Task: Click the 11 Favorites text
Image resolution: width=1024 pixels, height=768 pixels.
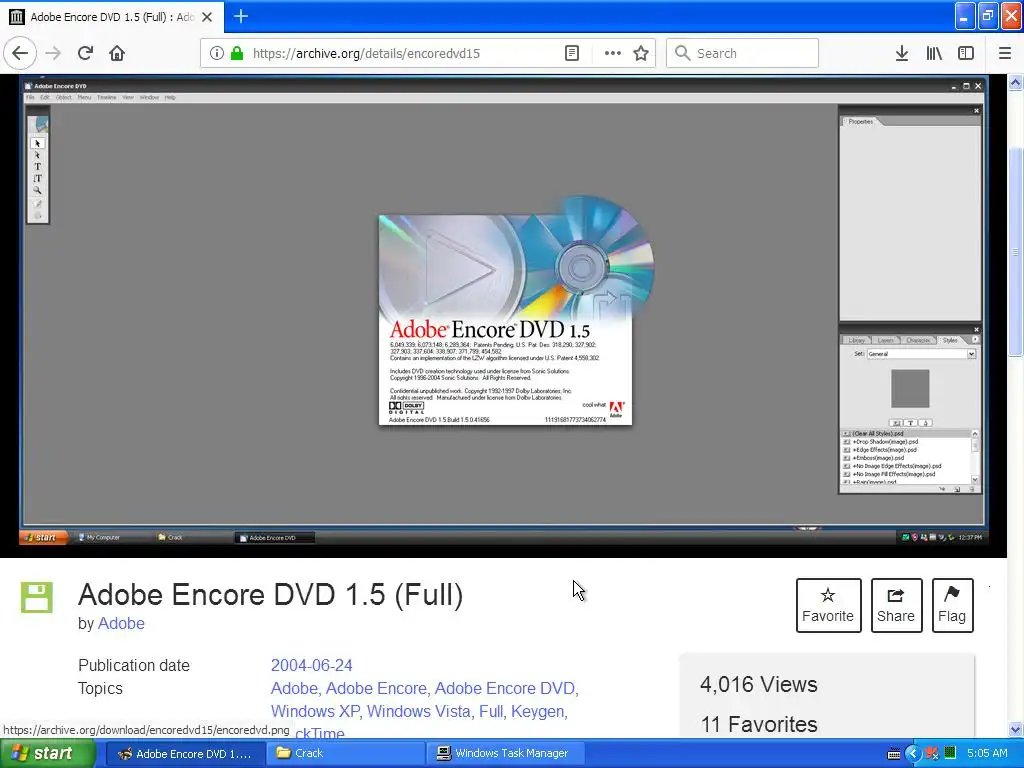Action: coord(759,724)
